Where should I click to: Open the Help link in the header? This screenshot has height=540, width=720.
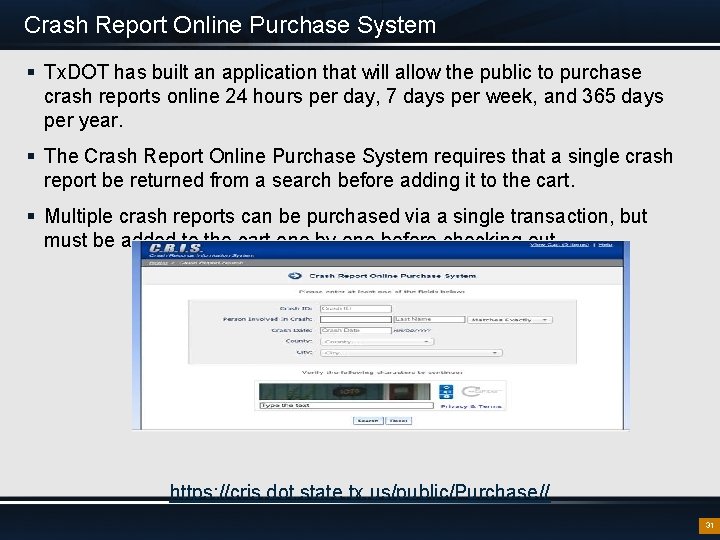coord(605,245)
